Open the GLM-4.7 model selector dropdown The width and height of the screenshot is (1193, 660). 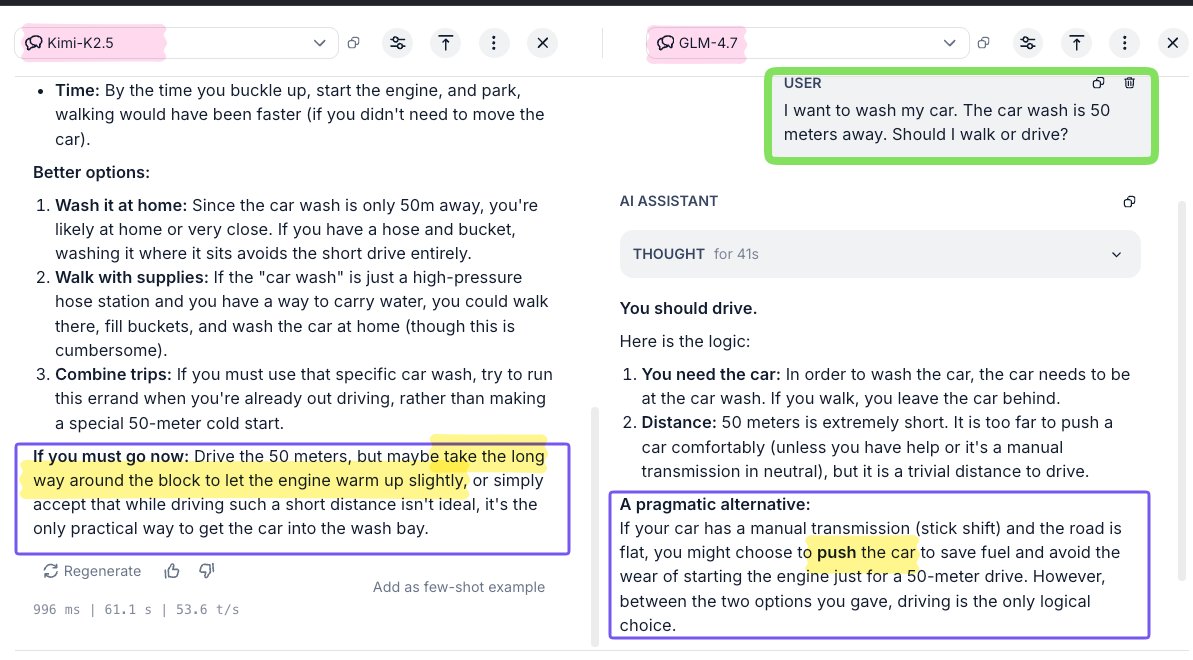[807, 43]
